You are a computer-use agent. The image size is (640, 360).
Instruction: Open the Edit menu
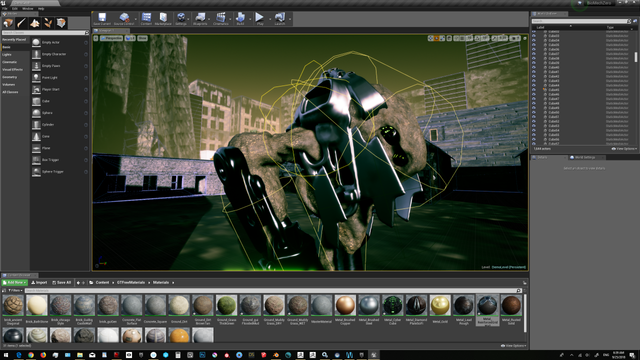[x=15, y=9]
